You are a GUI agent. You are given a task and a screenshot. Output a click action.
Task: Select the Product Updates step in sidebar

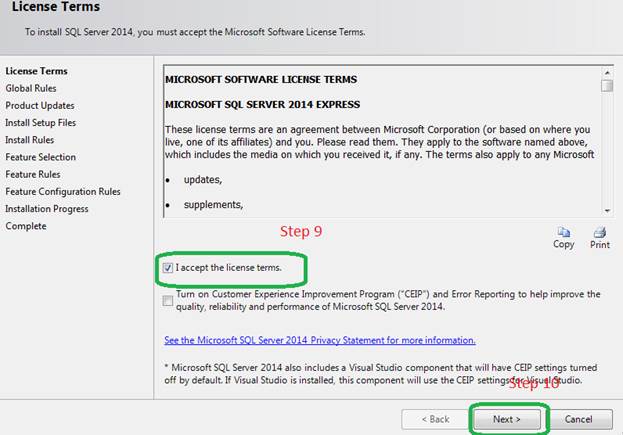[40, 106]
